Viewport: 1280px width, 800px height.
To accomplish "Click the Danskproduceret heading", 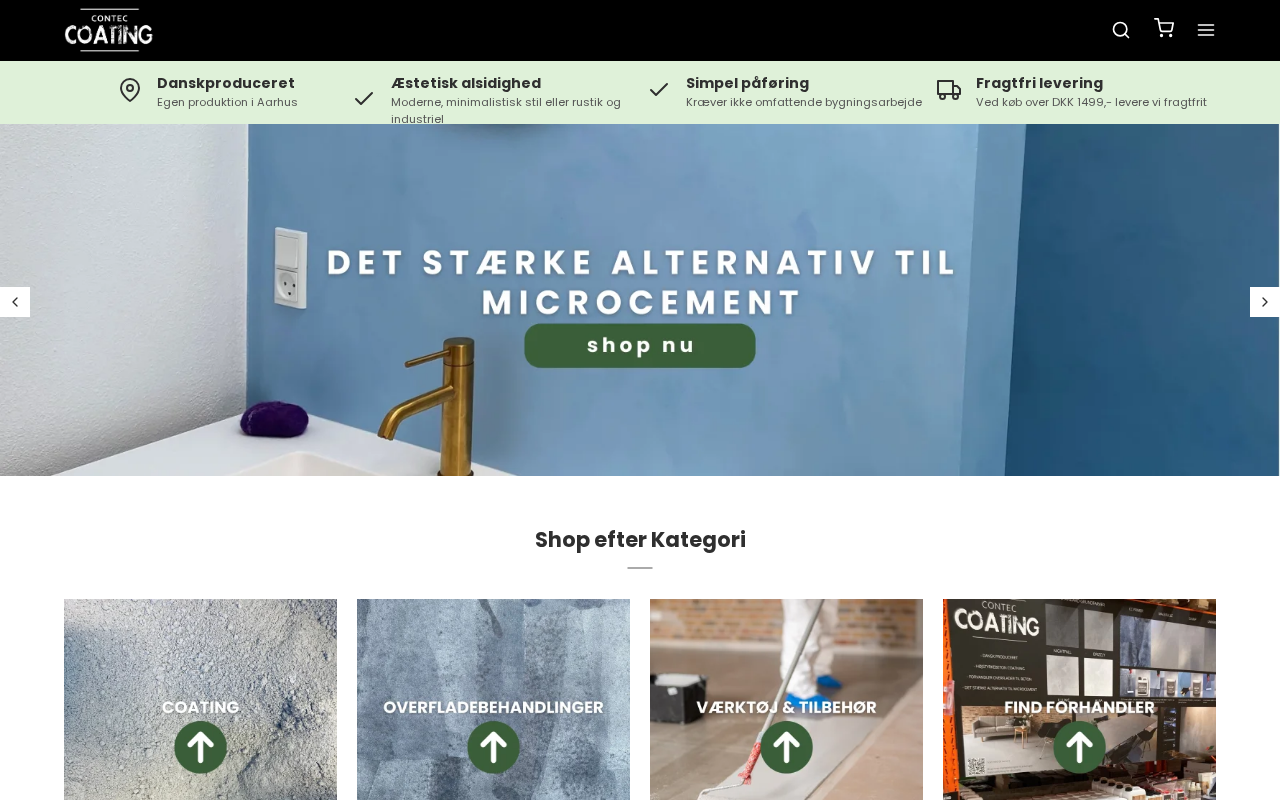I will pos(226,83).
